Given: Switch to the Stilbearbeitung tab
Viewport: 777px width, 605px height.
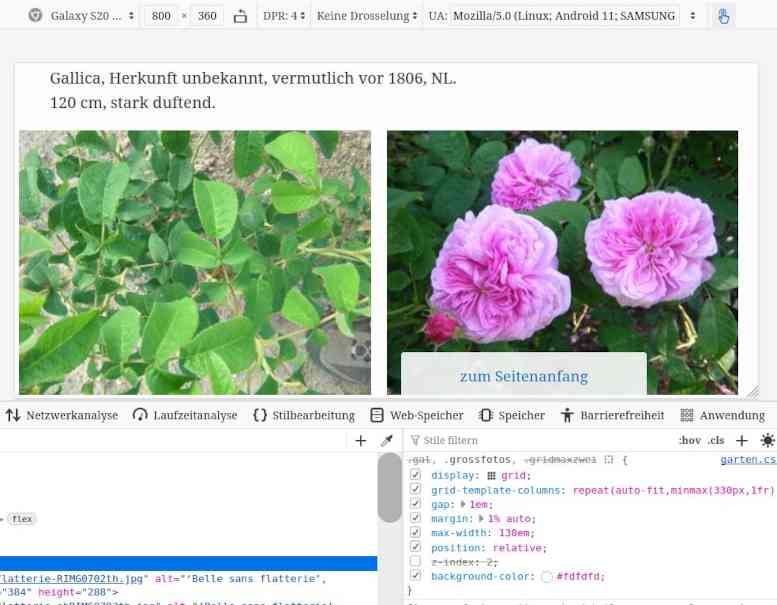Looking at the screenshot, I should click(304, 415).
